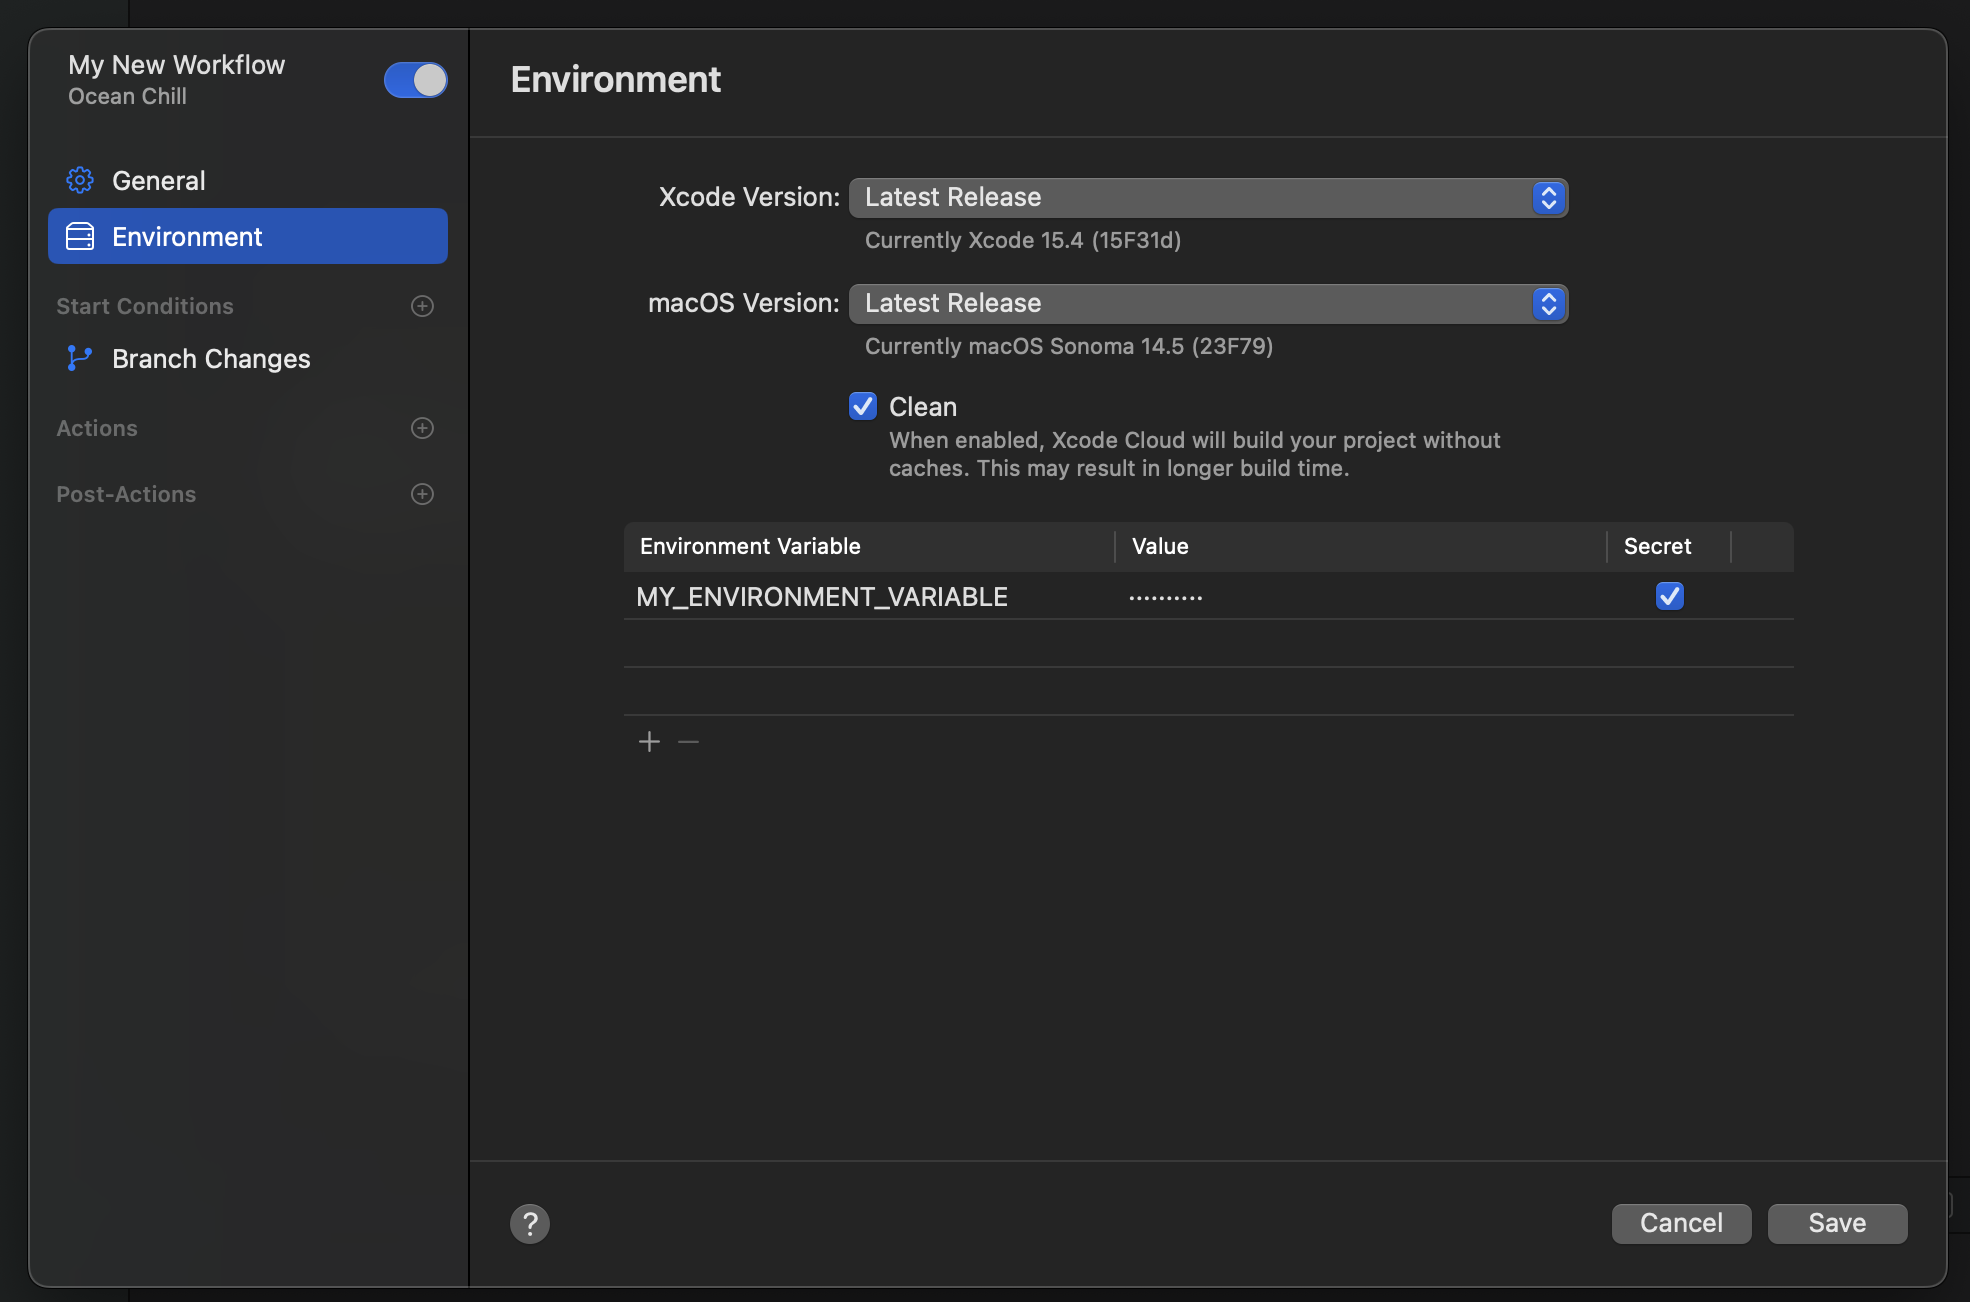Click the Environment server icon in sidebar
1970x1302 pixels.
pyautogui.click(x=80, y=236)
